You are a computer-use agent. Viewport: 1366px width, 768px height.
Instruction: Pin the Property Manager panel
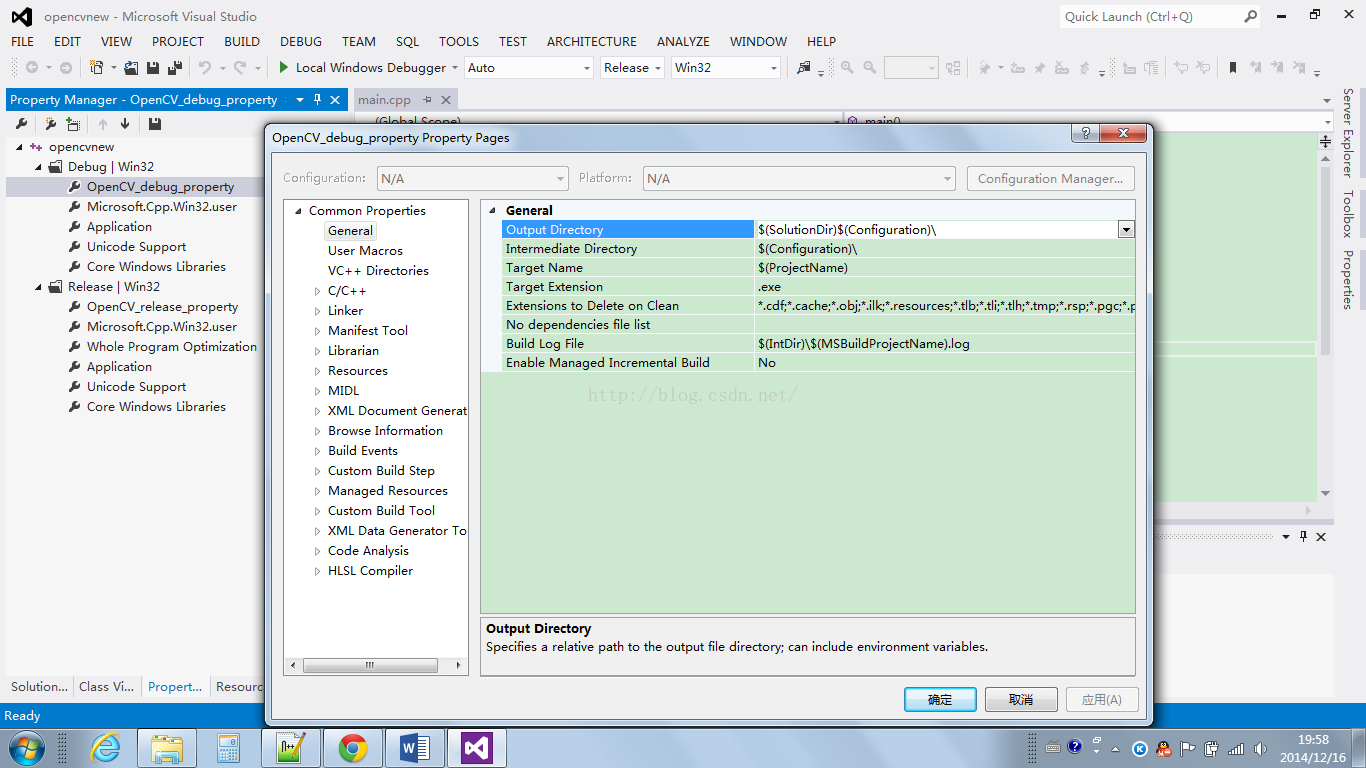tap(318, 100)
